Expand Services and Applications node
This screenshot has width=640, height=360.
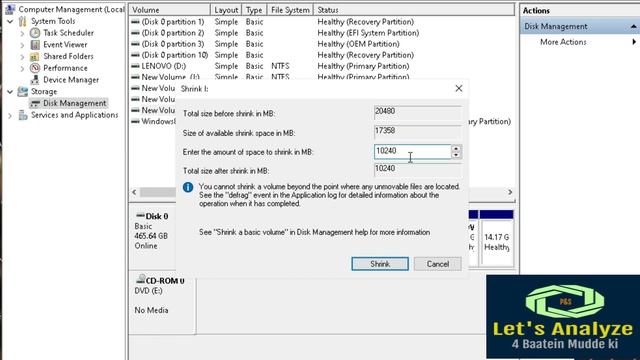10,116
